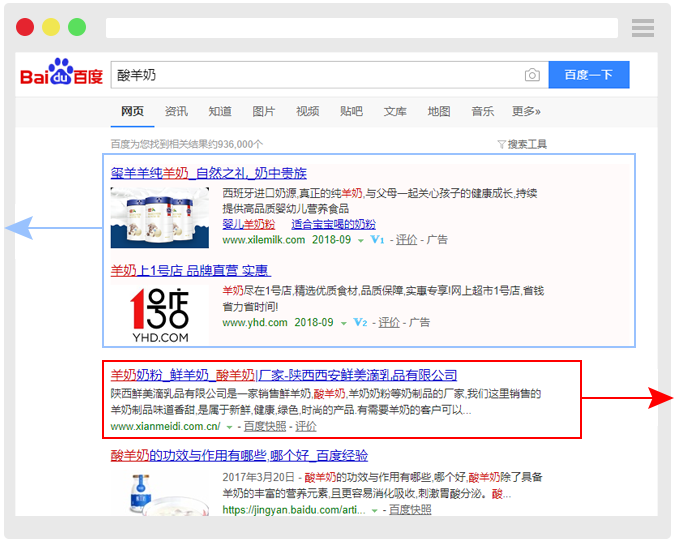Open the hamburger menu in the browser mockup
This screenshot has width=676, height=540.
pos(643,28)
